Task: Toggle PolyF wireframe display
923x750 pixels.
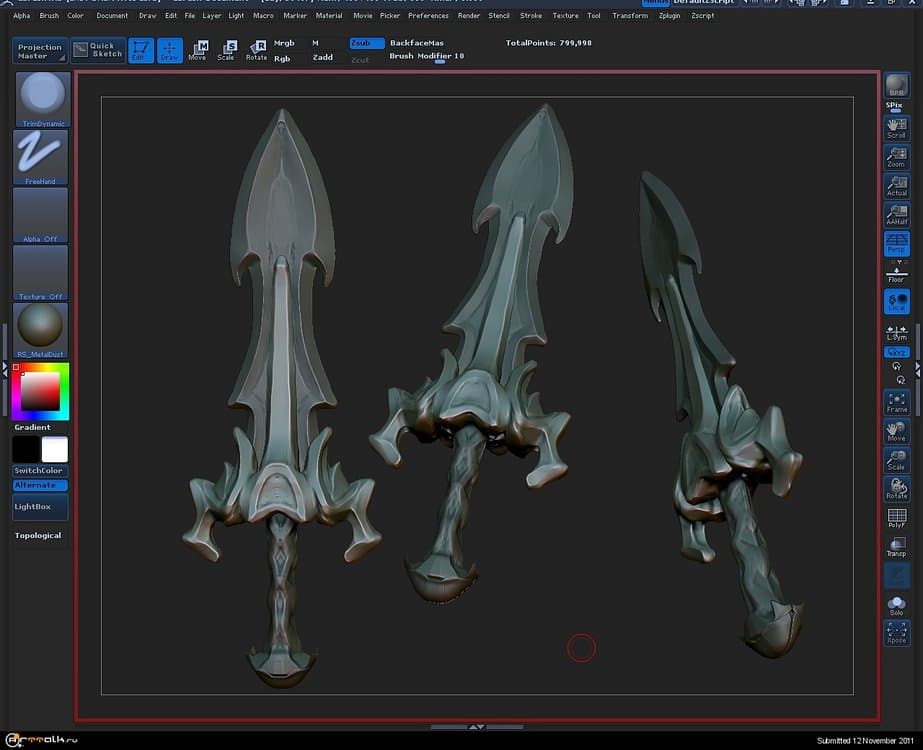Action: pyautogui.click(x=896, y=518)
